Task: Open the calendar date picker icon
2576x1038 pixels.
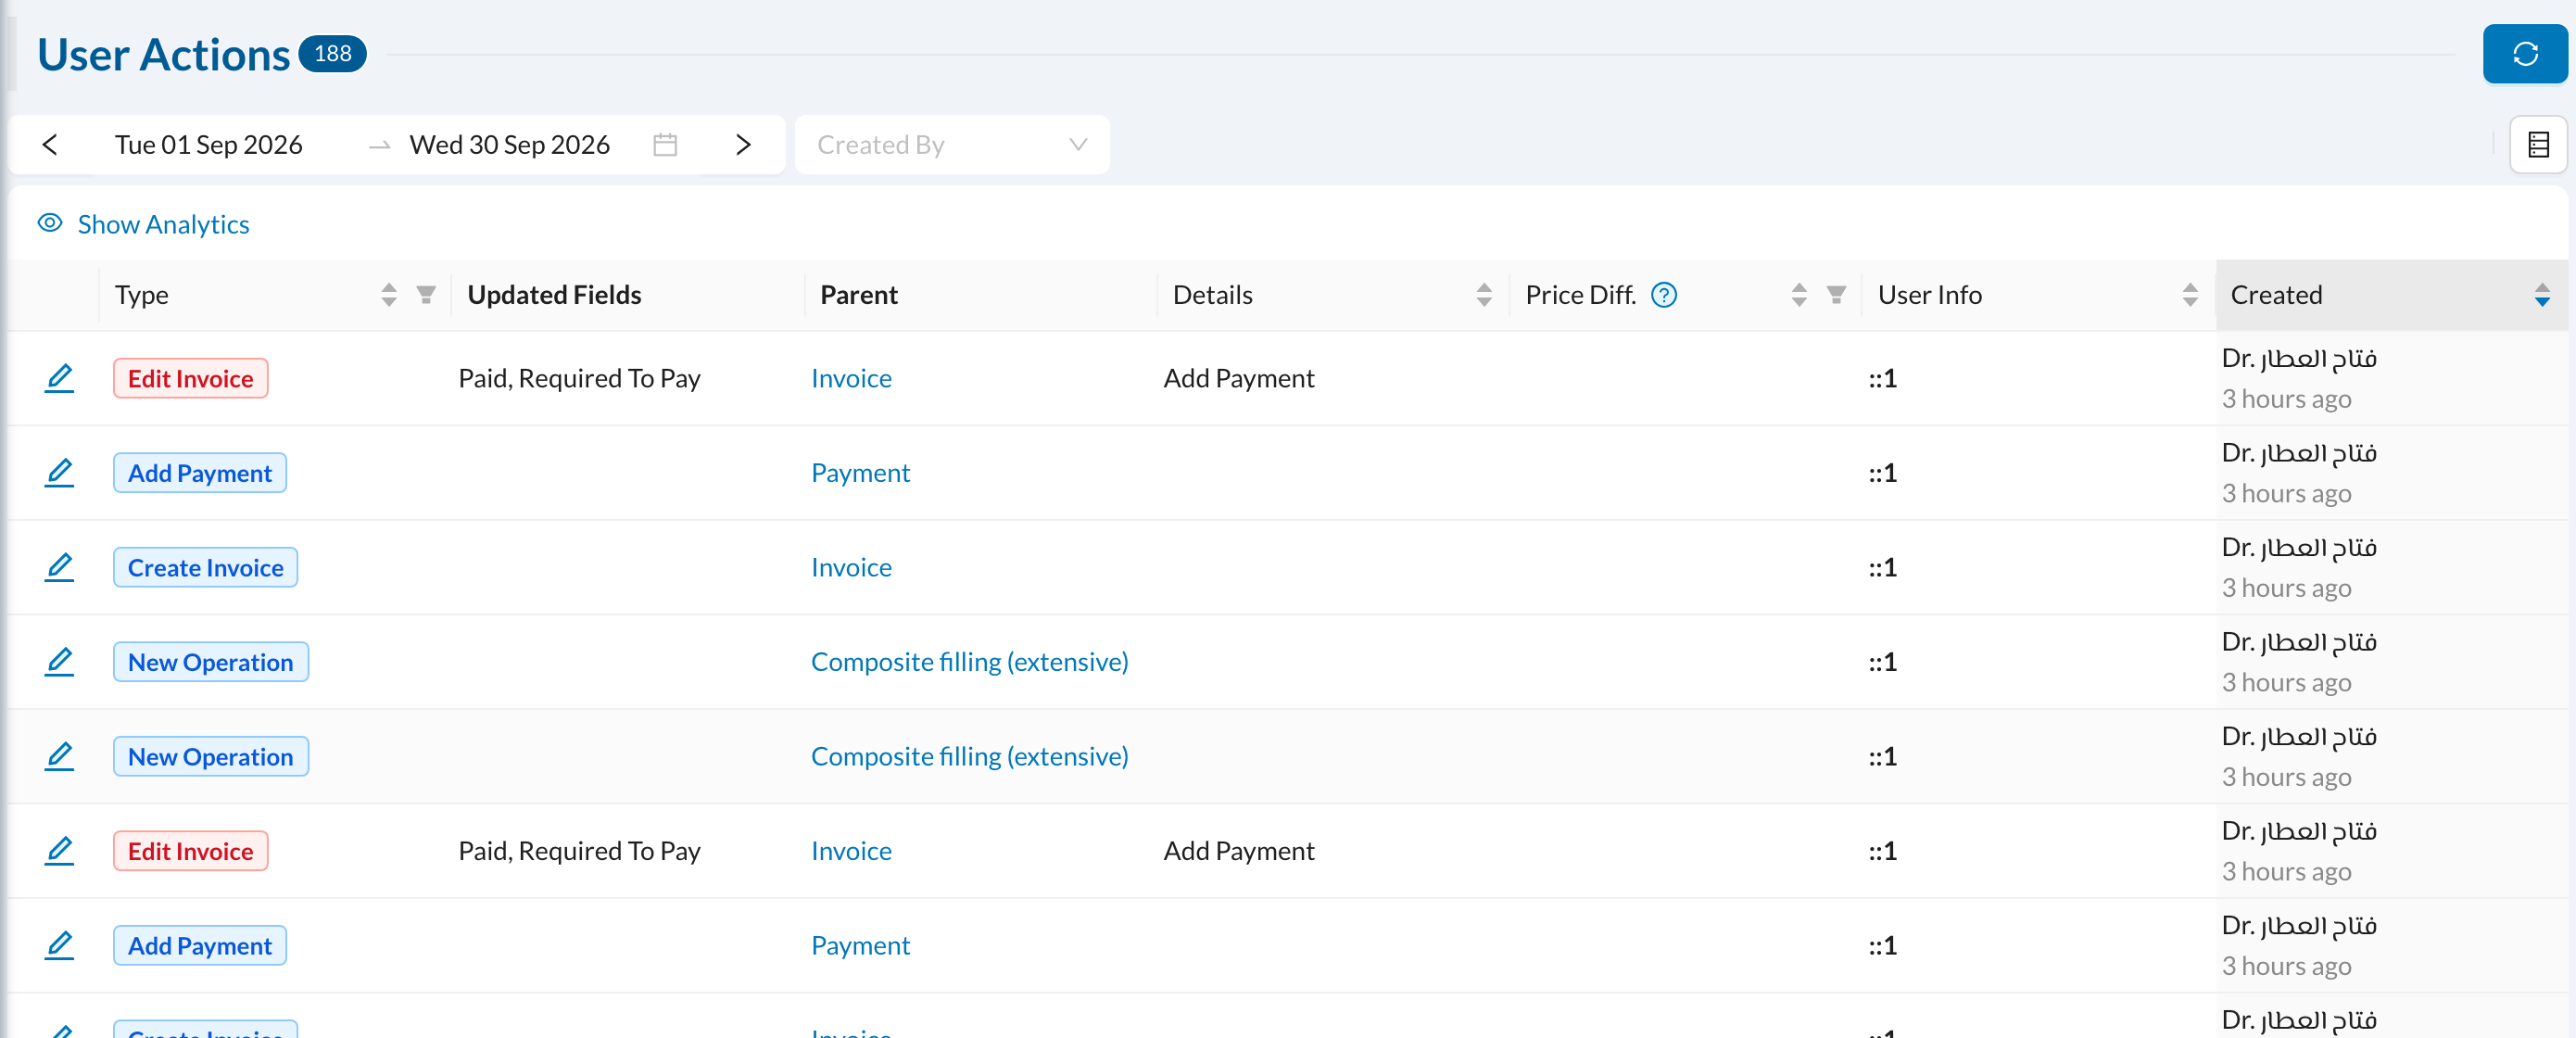Action: tap(665, 145)
